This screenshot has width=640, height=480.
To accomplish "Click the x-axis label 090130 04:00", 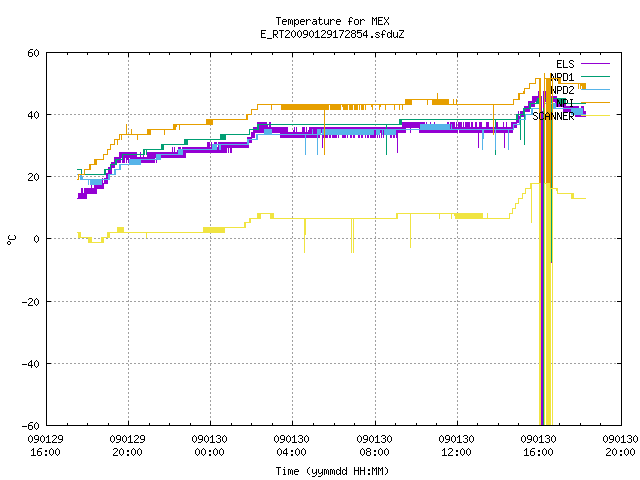I will point(291,446).
